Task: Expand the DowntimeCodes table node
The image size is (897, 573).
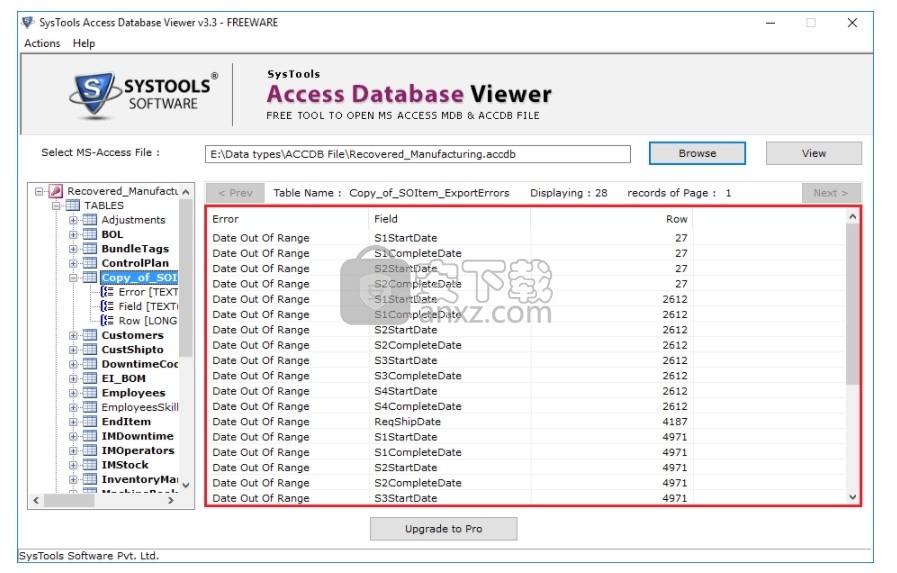Action: click(x=73, y=364)
